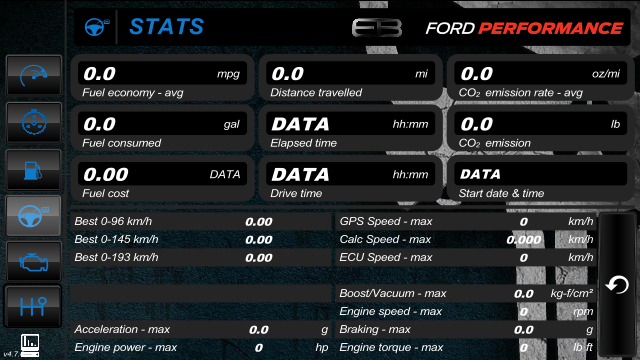Select the stopwatch performance timer icon
Viewport: 640px width, 360px height.
point(34,122)
